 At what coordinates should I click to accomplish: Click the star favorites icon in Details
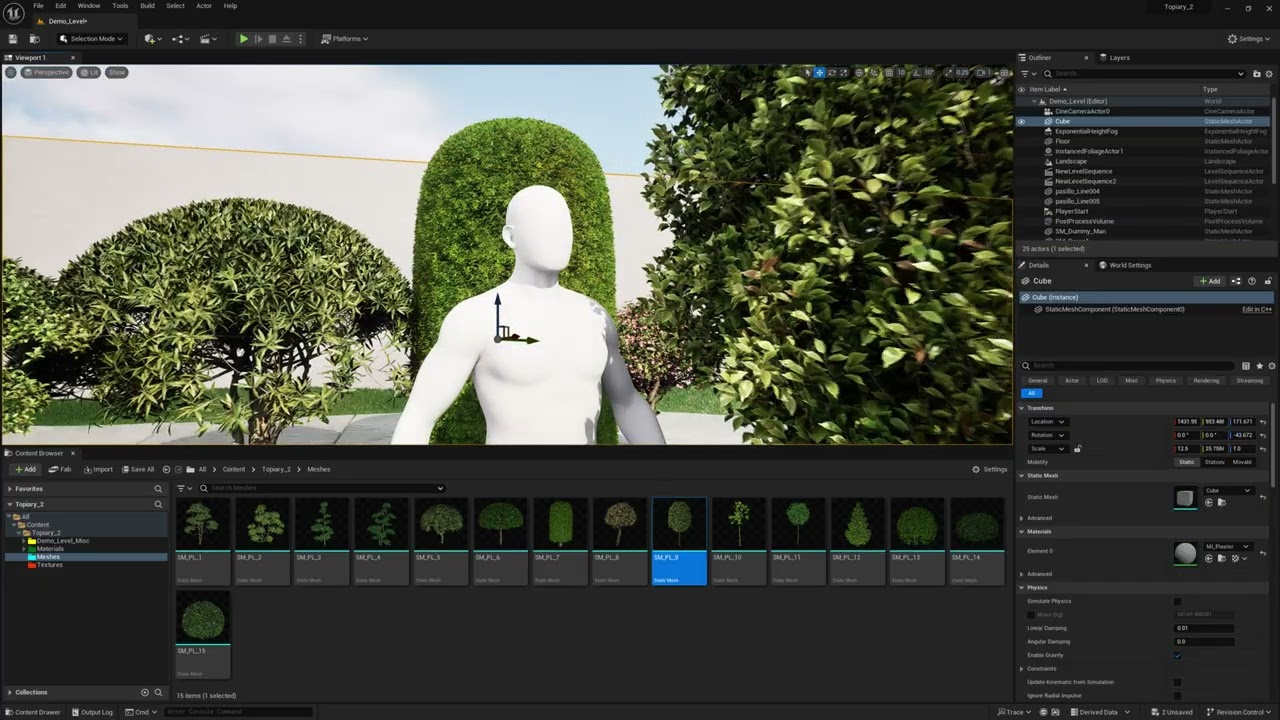[1259, 366]
